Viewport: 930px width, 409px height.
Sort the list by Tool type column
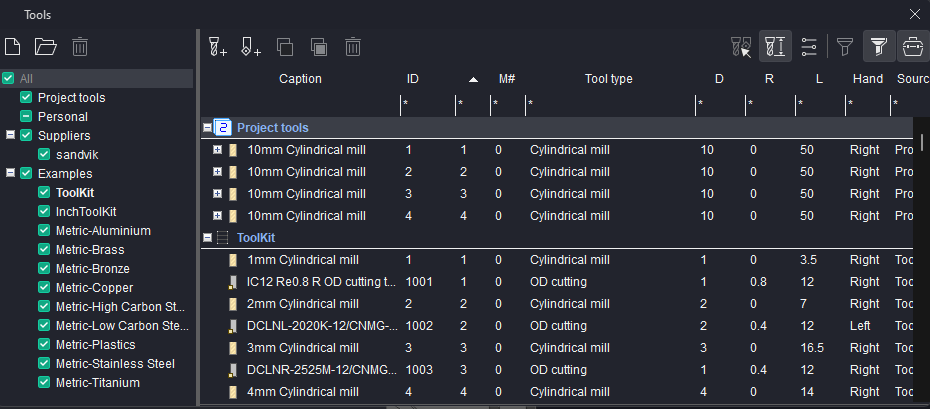coord(608,79)
